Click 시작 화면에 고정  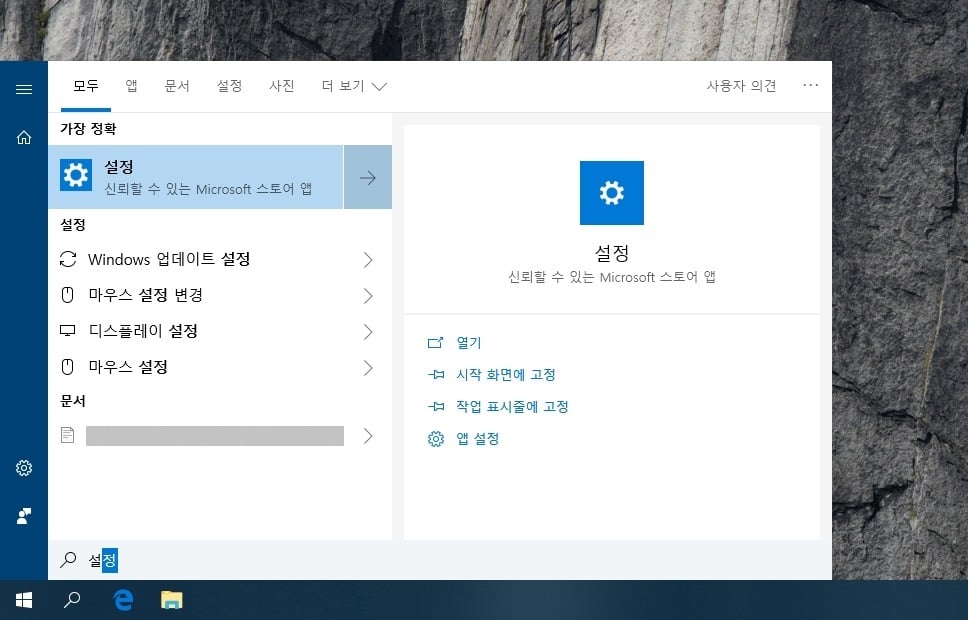[x=506, y=374]
